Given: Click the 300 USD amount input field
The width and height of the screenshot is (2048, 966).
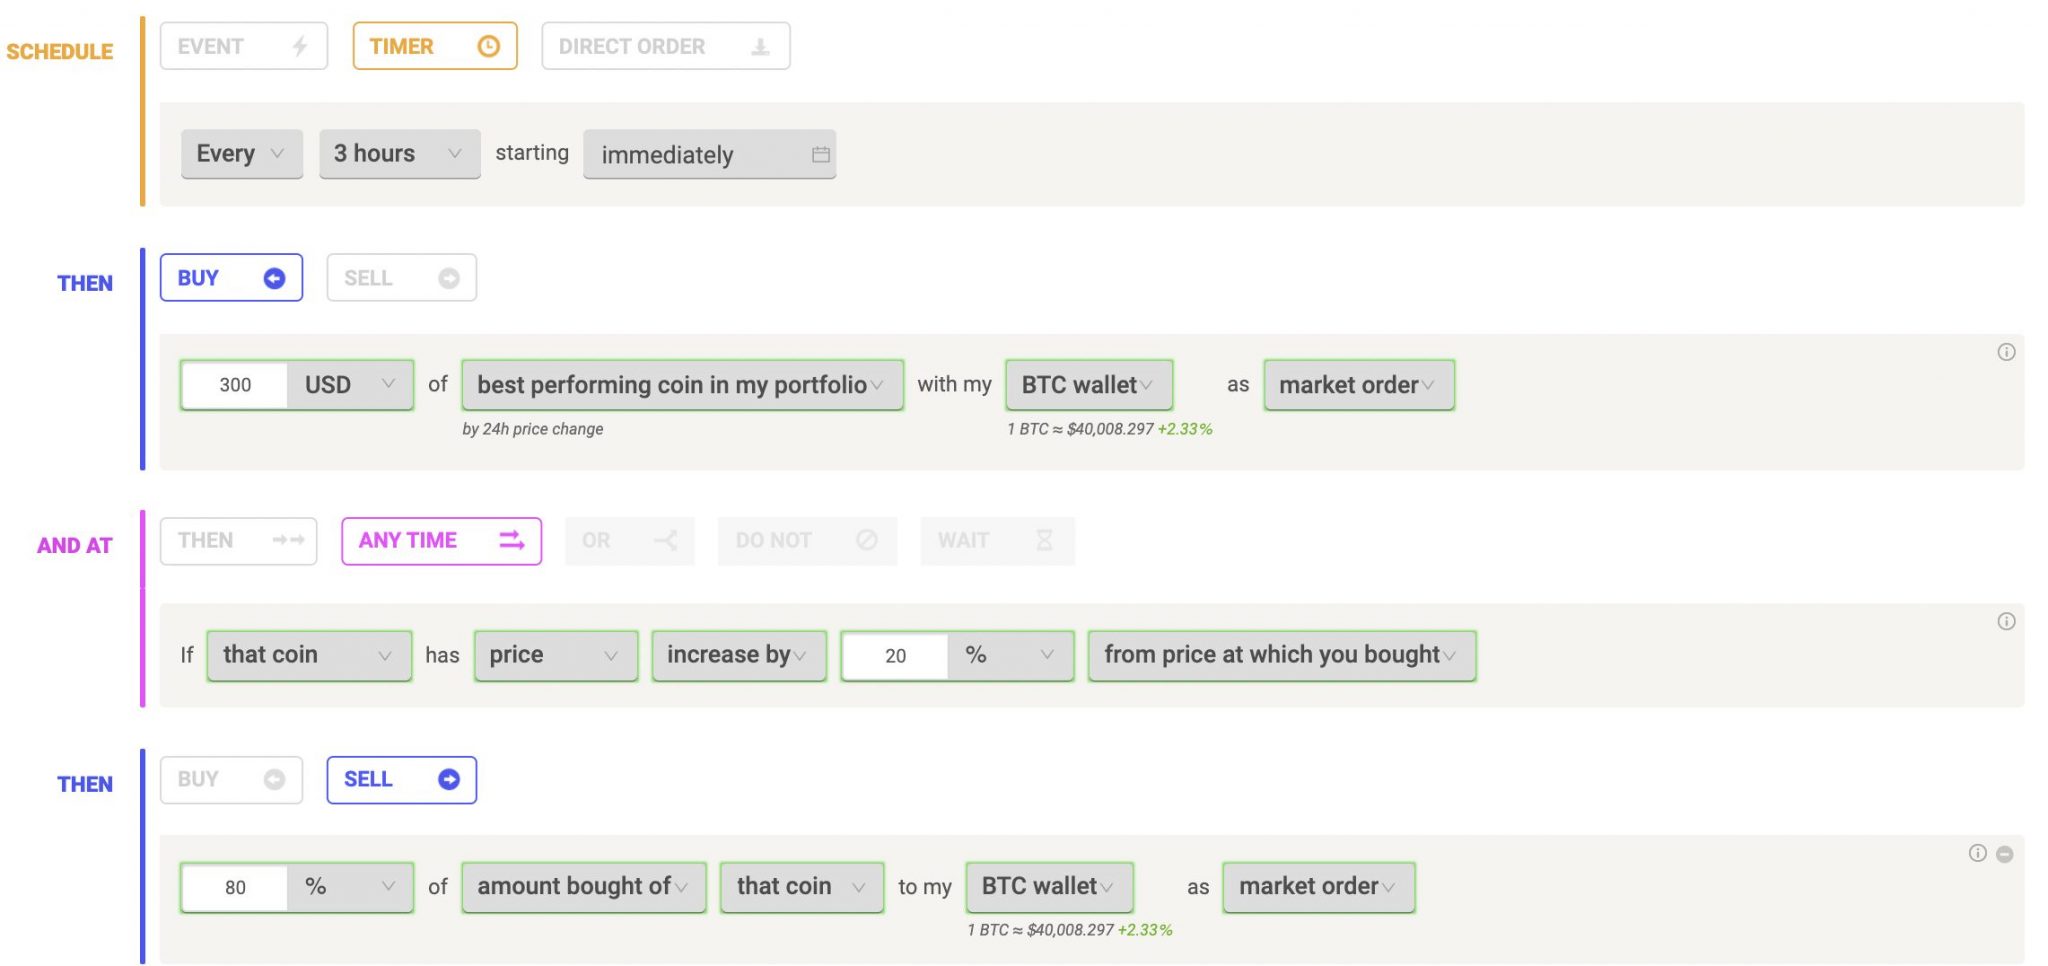Looking at the screenshot, I should (x=234, y=384).
